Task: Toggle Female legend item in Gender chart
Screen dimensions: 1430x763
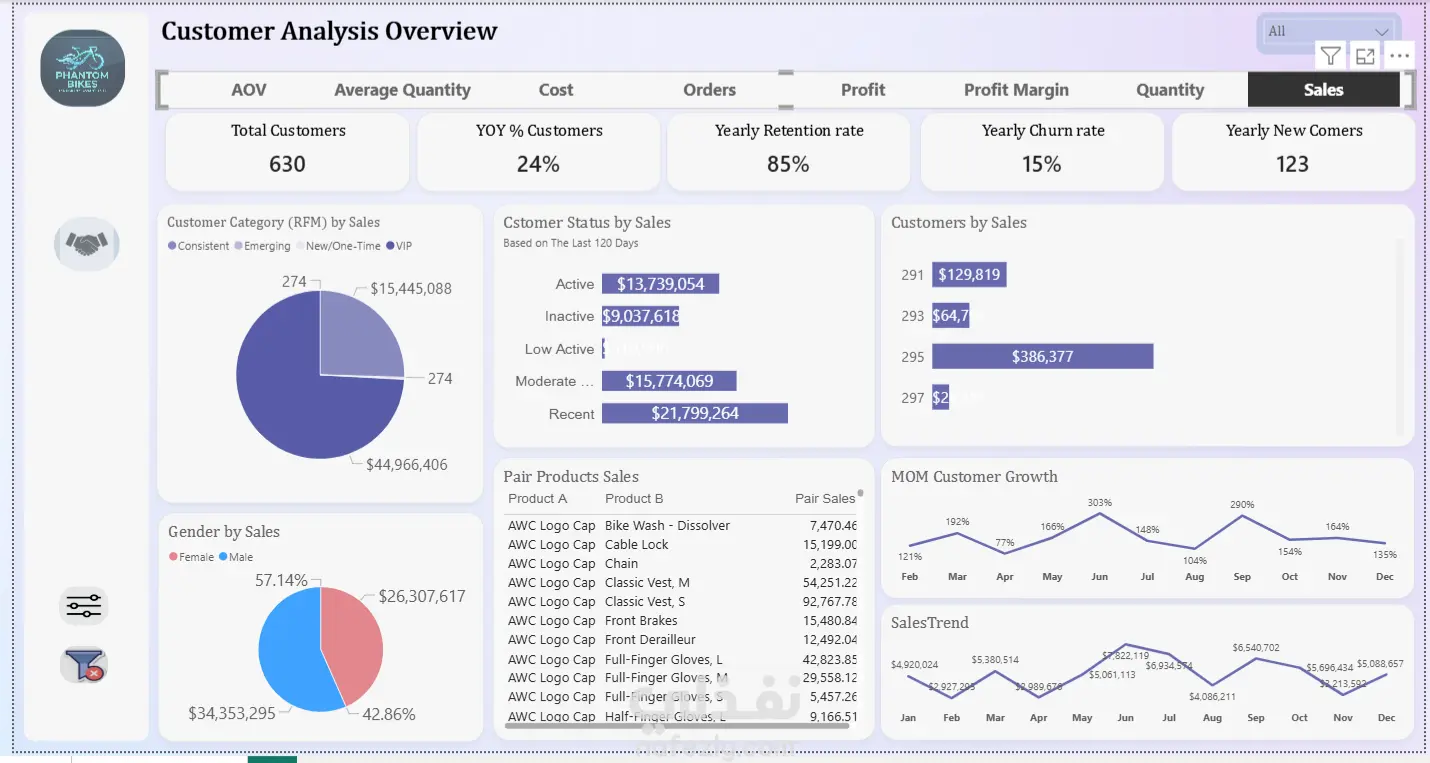Action: 191,557
